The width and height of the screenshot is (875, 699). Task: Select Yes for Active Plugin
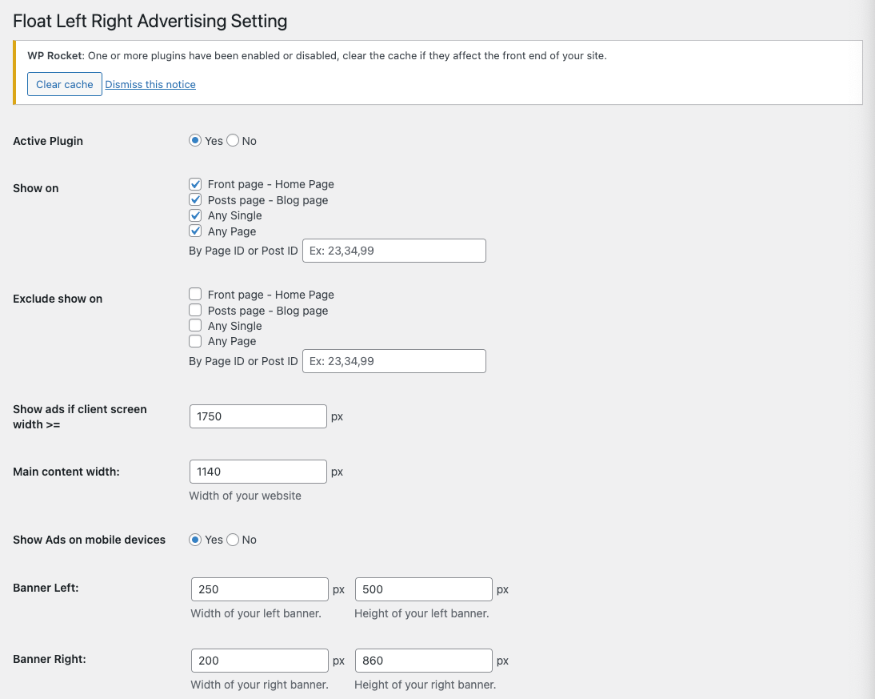(195, 141)
